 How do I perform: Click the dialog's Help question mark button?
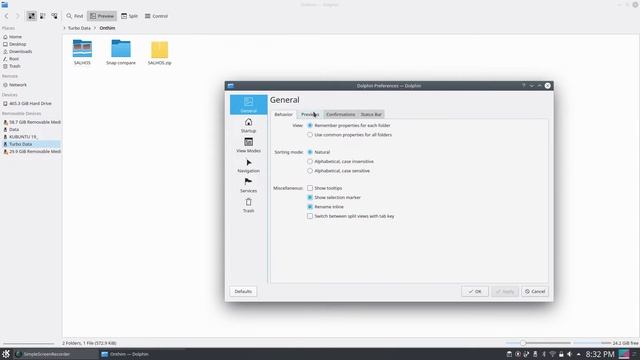524,86
